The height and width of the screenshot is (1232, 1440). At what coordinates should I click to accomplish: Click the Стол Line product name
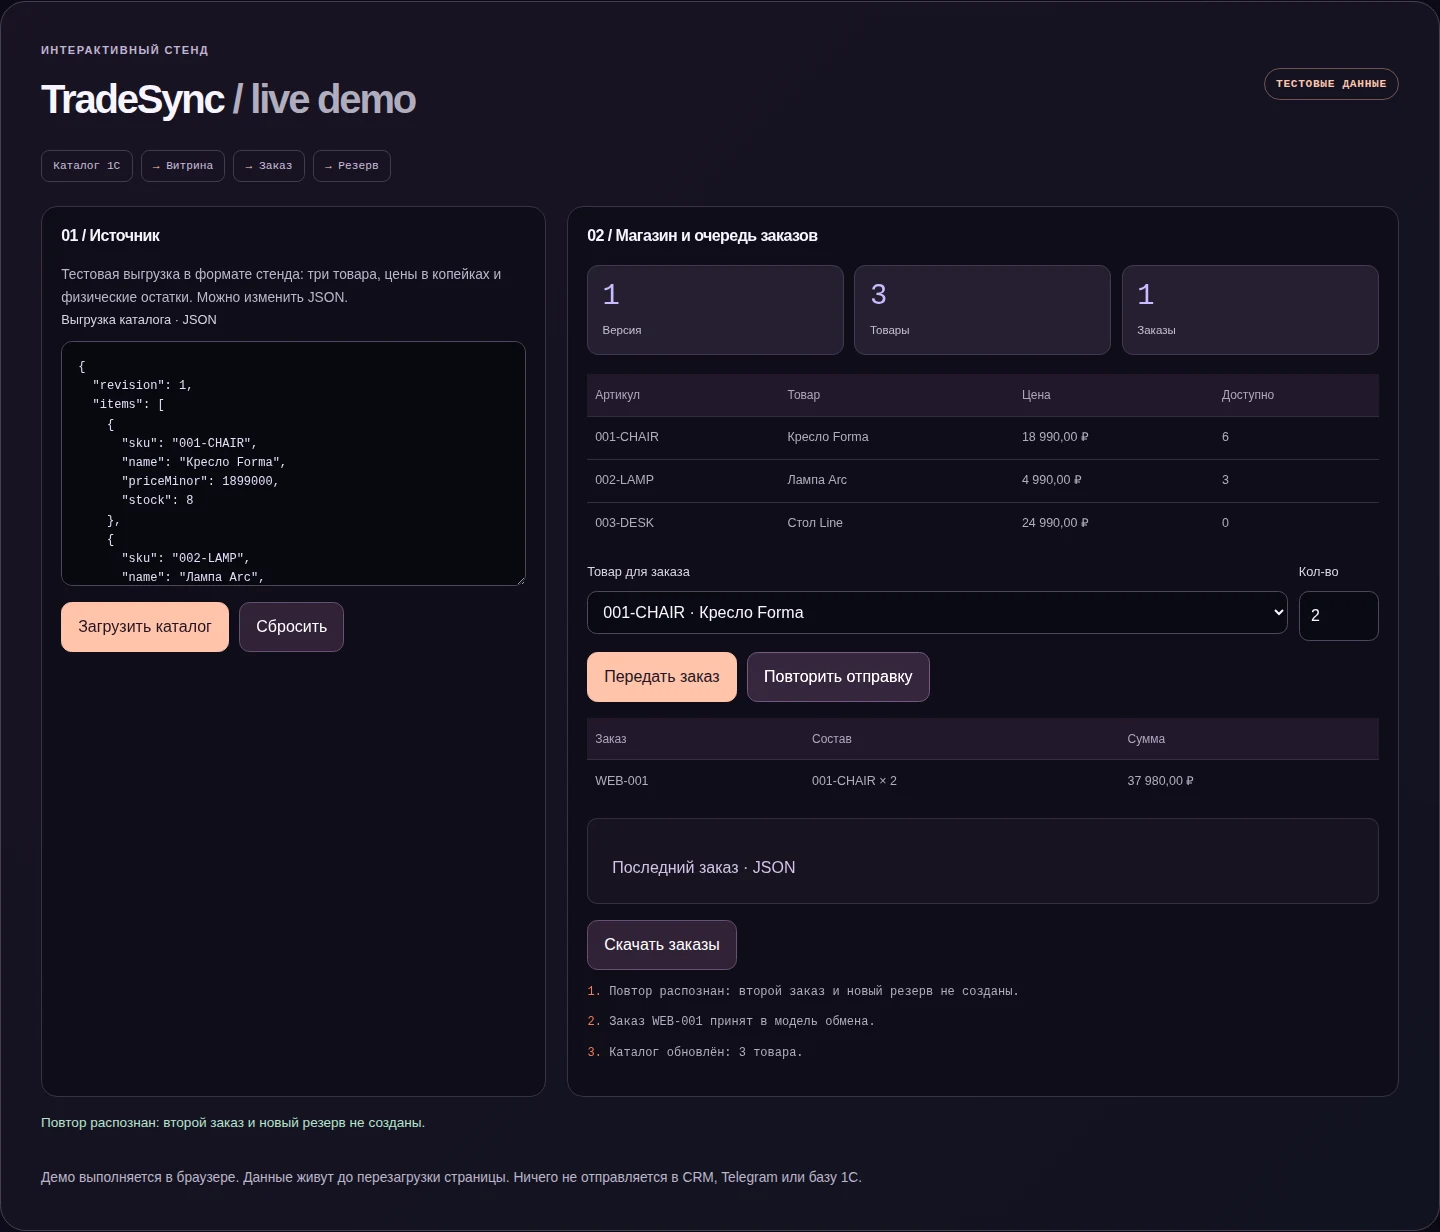tap(815, 523)
